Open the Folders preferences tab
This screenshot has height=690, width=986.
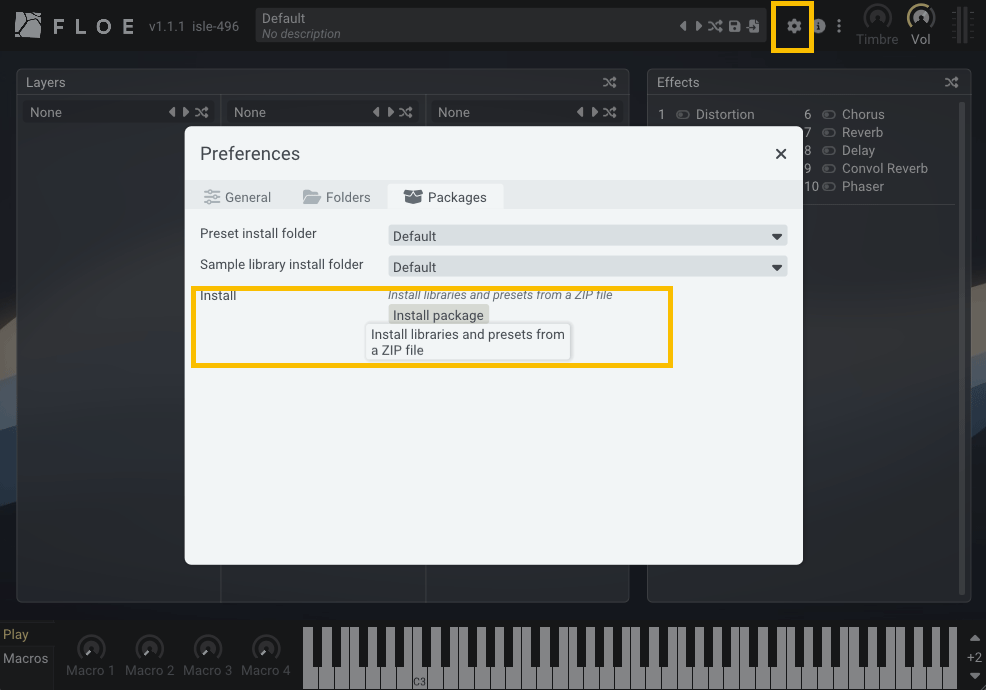[337, 197]
